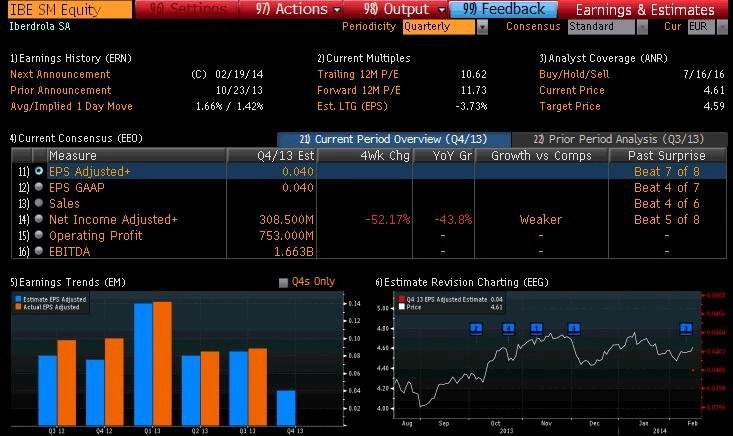Open the Cur EUR currency dropdown arrow
Viewport: 733px width, 436px height.
[x=722, y=27]
